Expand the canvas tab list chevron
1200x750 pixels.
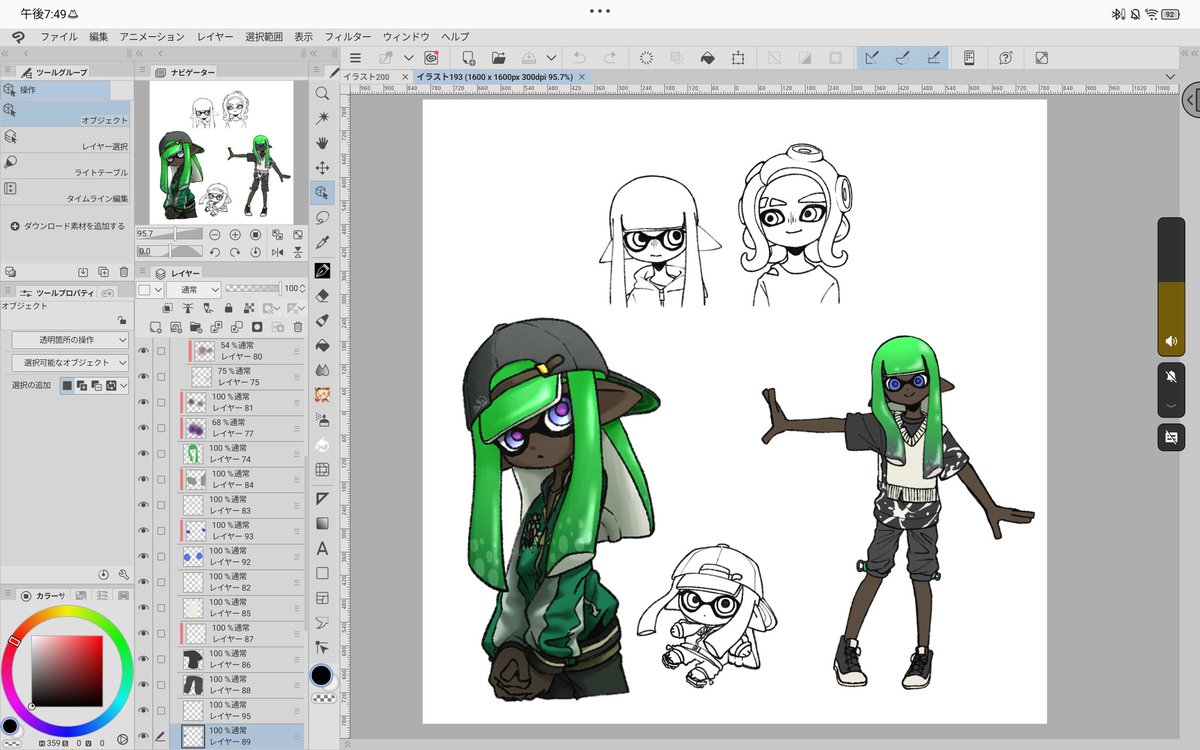[x=1170, y=77]
